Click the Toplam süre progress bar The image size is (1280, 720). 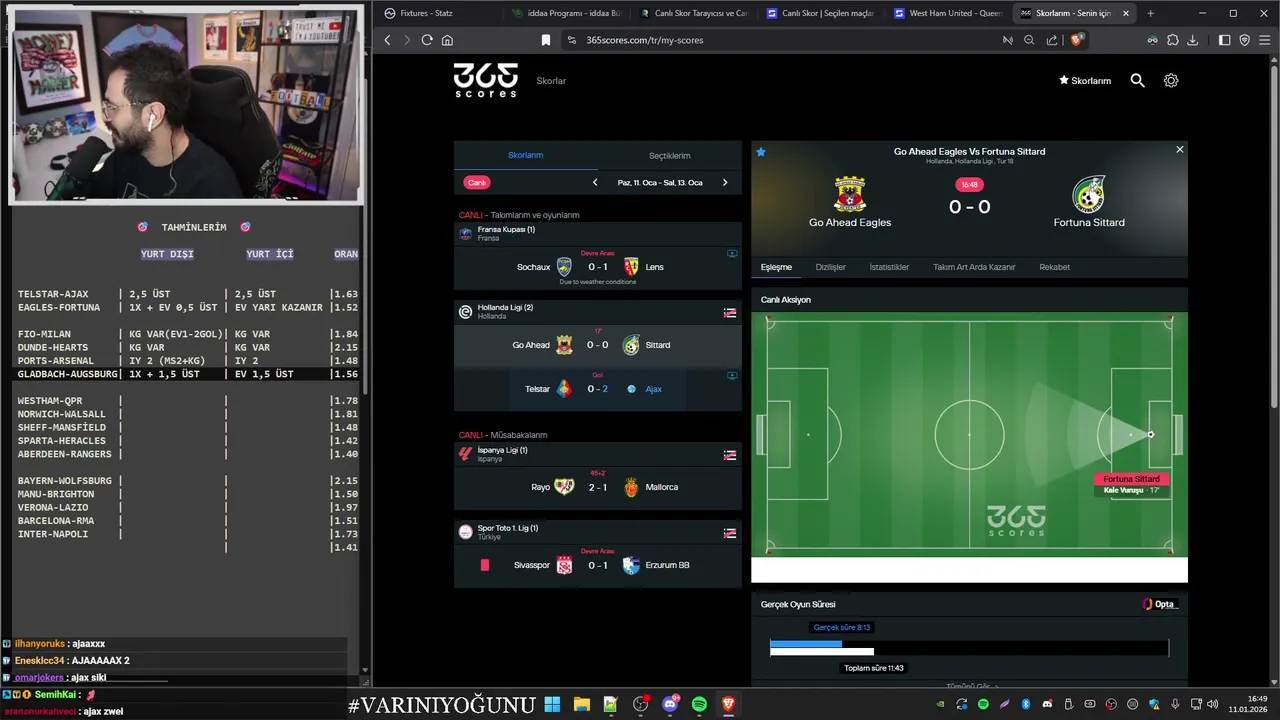point(822,652)
